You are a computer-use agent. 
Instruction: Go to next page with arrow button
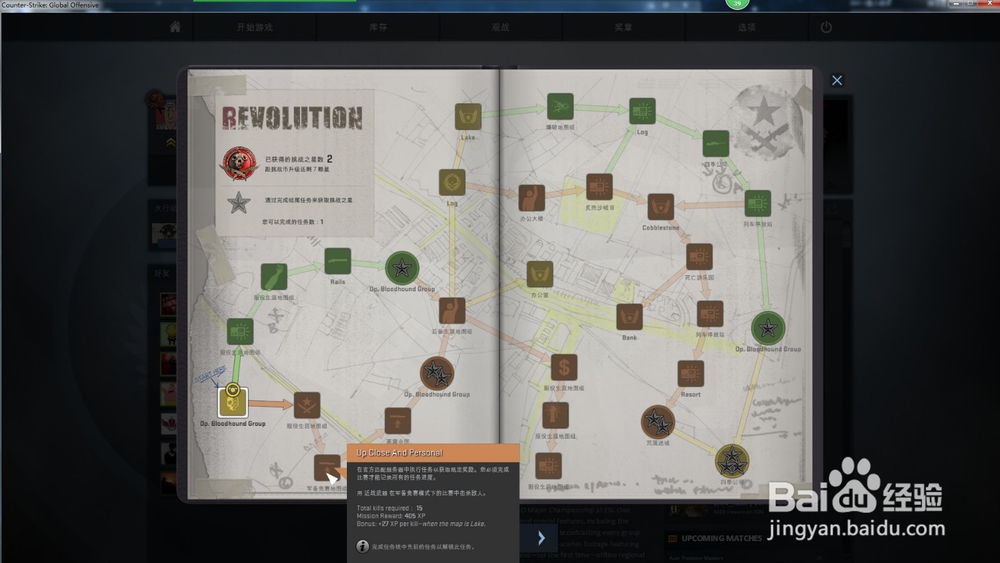(x=540, y=537)
